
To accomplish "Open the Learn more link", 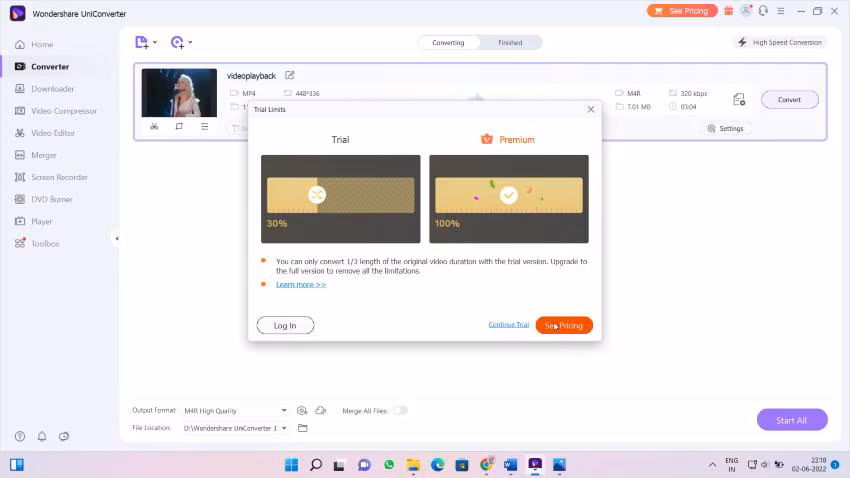I will coord(301,285).
